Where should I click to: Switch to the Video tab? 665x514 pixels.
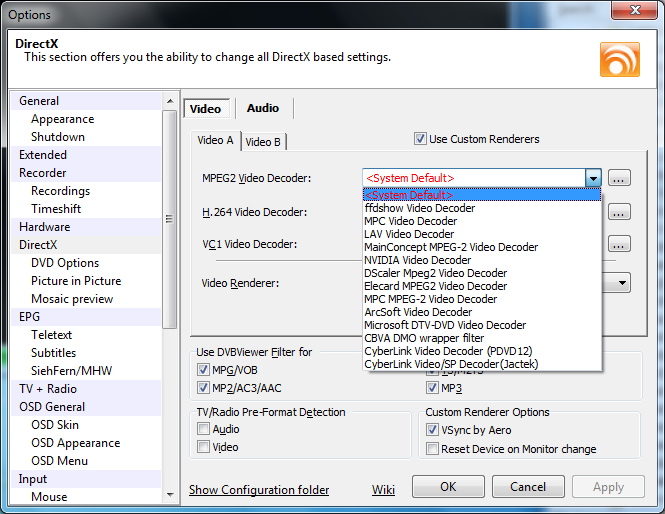(206, 109)
